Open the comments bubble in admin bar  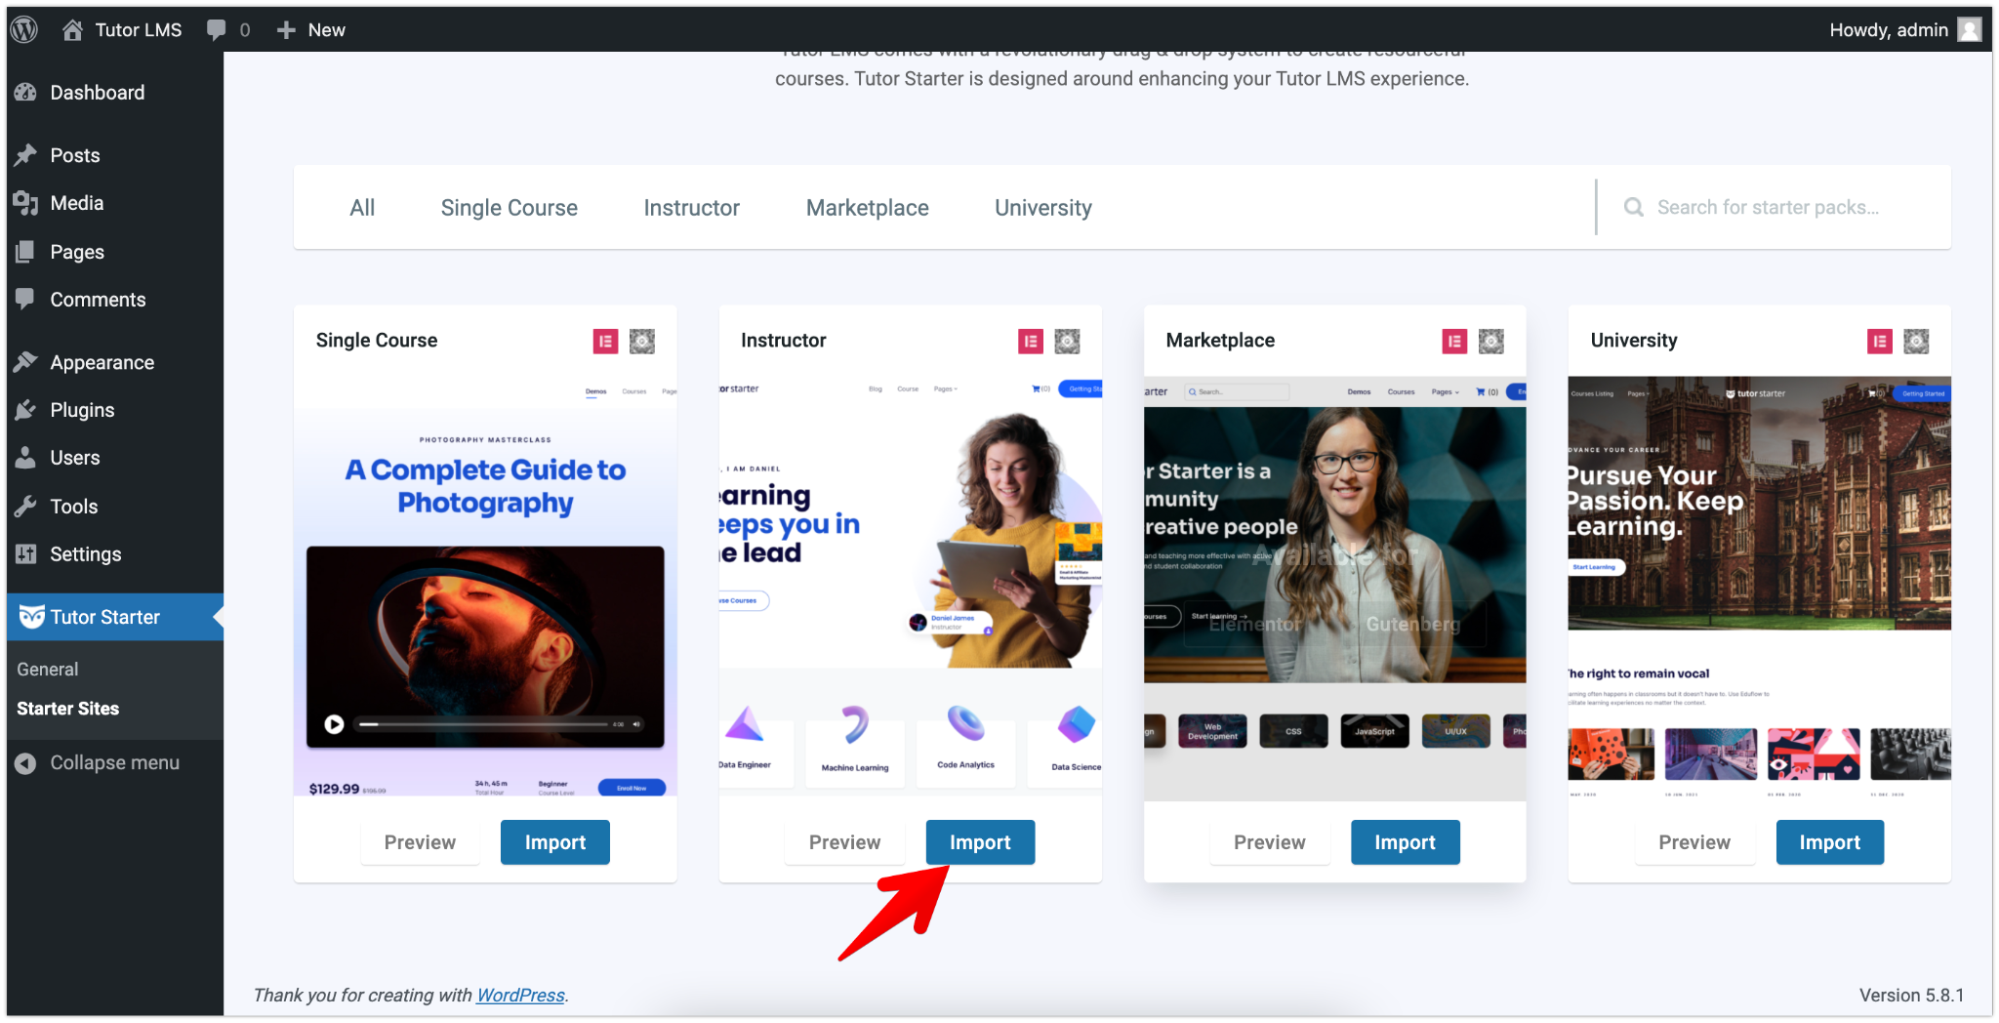[228, 30]
